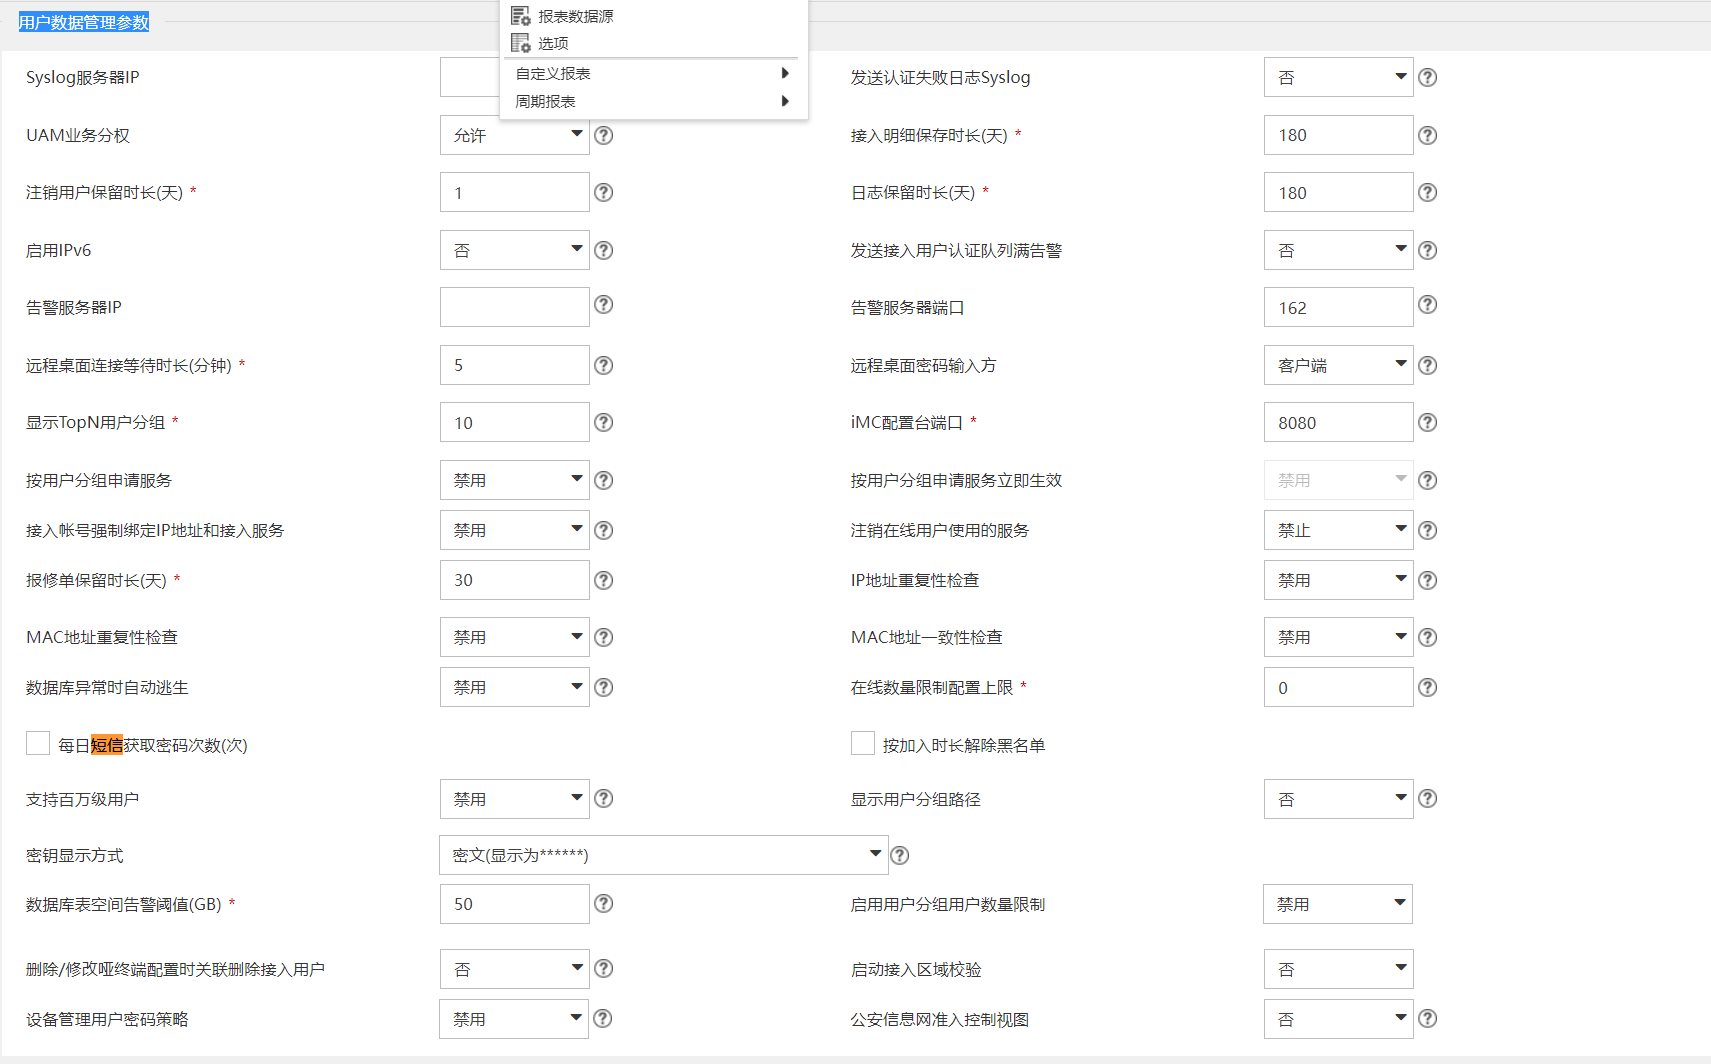The image size is (1711, 1064).
Task: Tick the 按加入时长解除黑名单 checkbox
Action: pyautogui.click(x=863, y=743)
